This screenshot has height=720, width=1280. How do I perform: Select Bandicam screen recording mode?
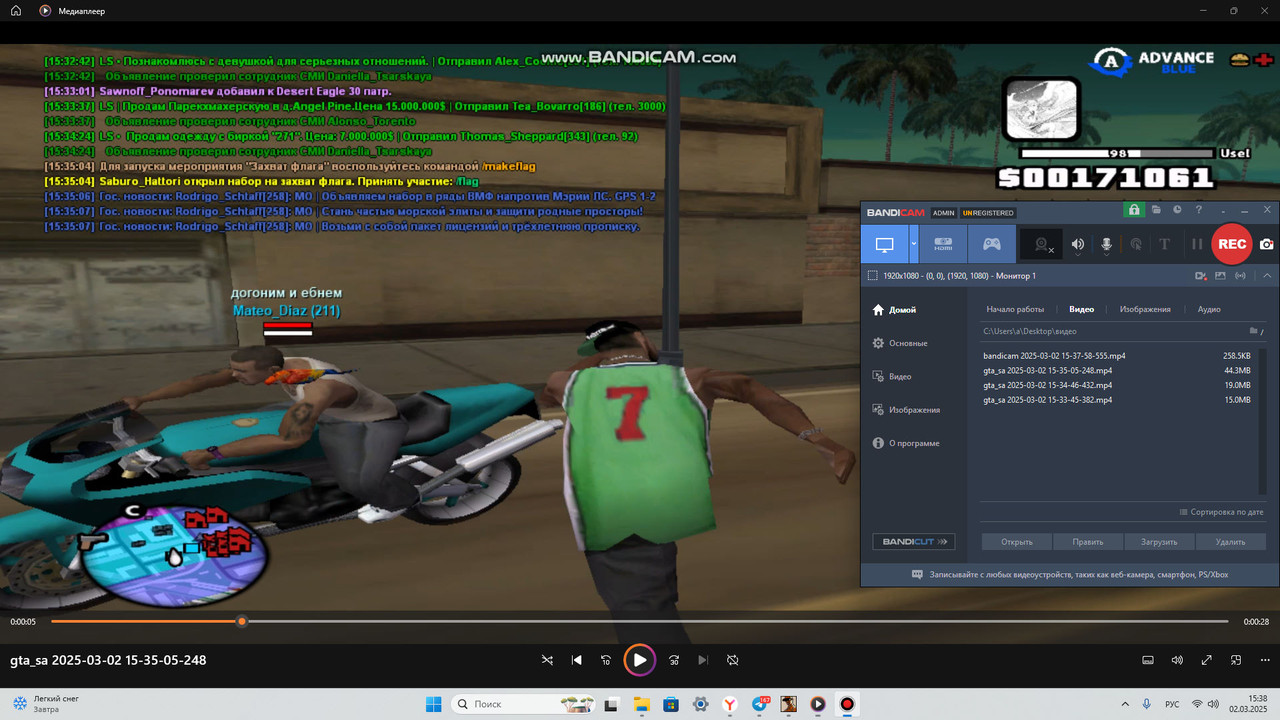[884, 244]
